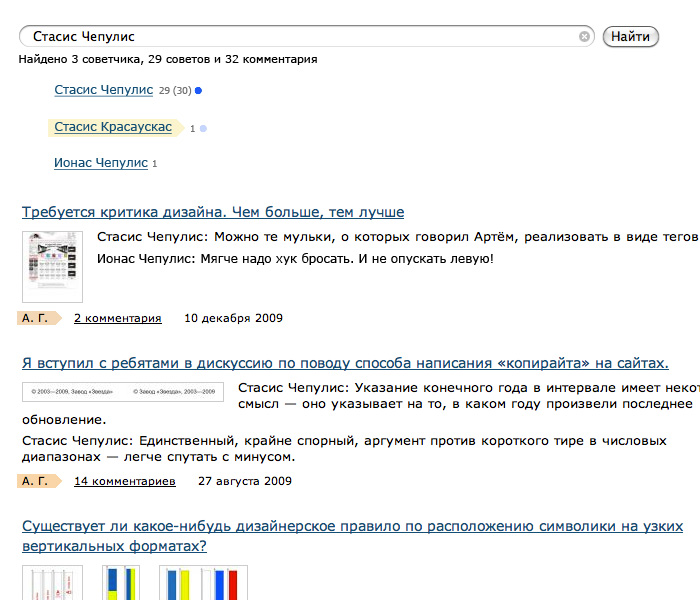This screenshot has width=700, height=600.
Task: Click the А. Г. tag beside 14 комментариев
Action: point(36,481)
